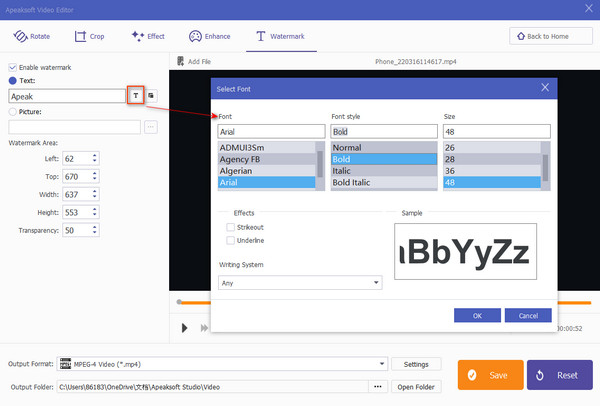Select font size 28

pyautogui.click(x=492, y=159)
